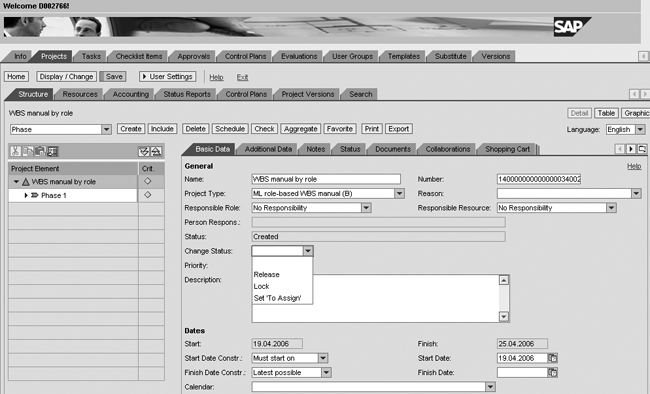Open the Start Date Constr. dropdown
This screenshot has height=394, width=650.
tap(323, 358)
